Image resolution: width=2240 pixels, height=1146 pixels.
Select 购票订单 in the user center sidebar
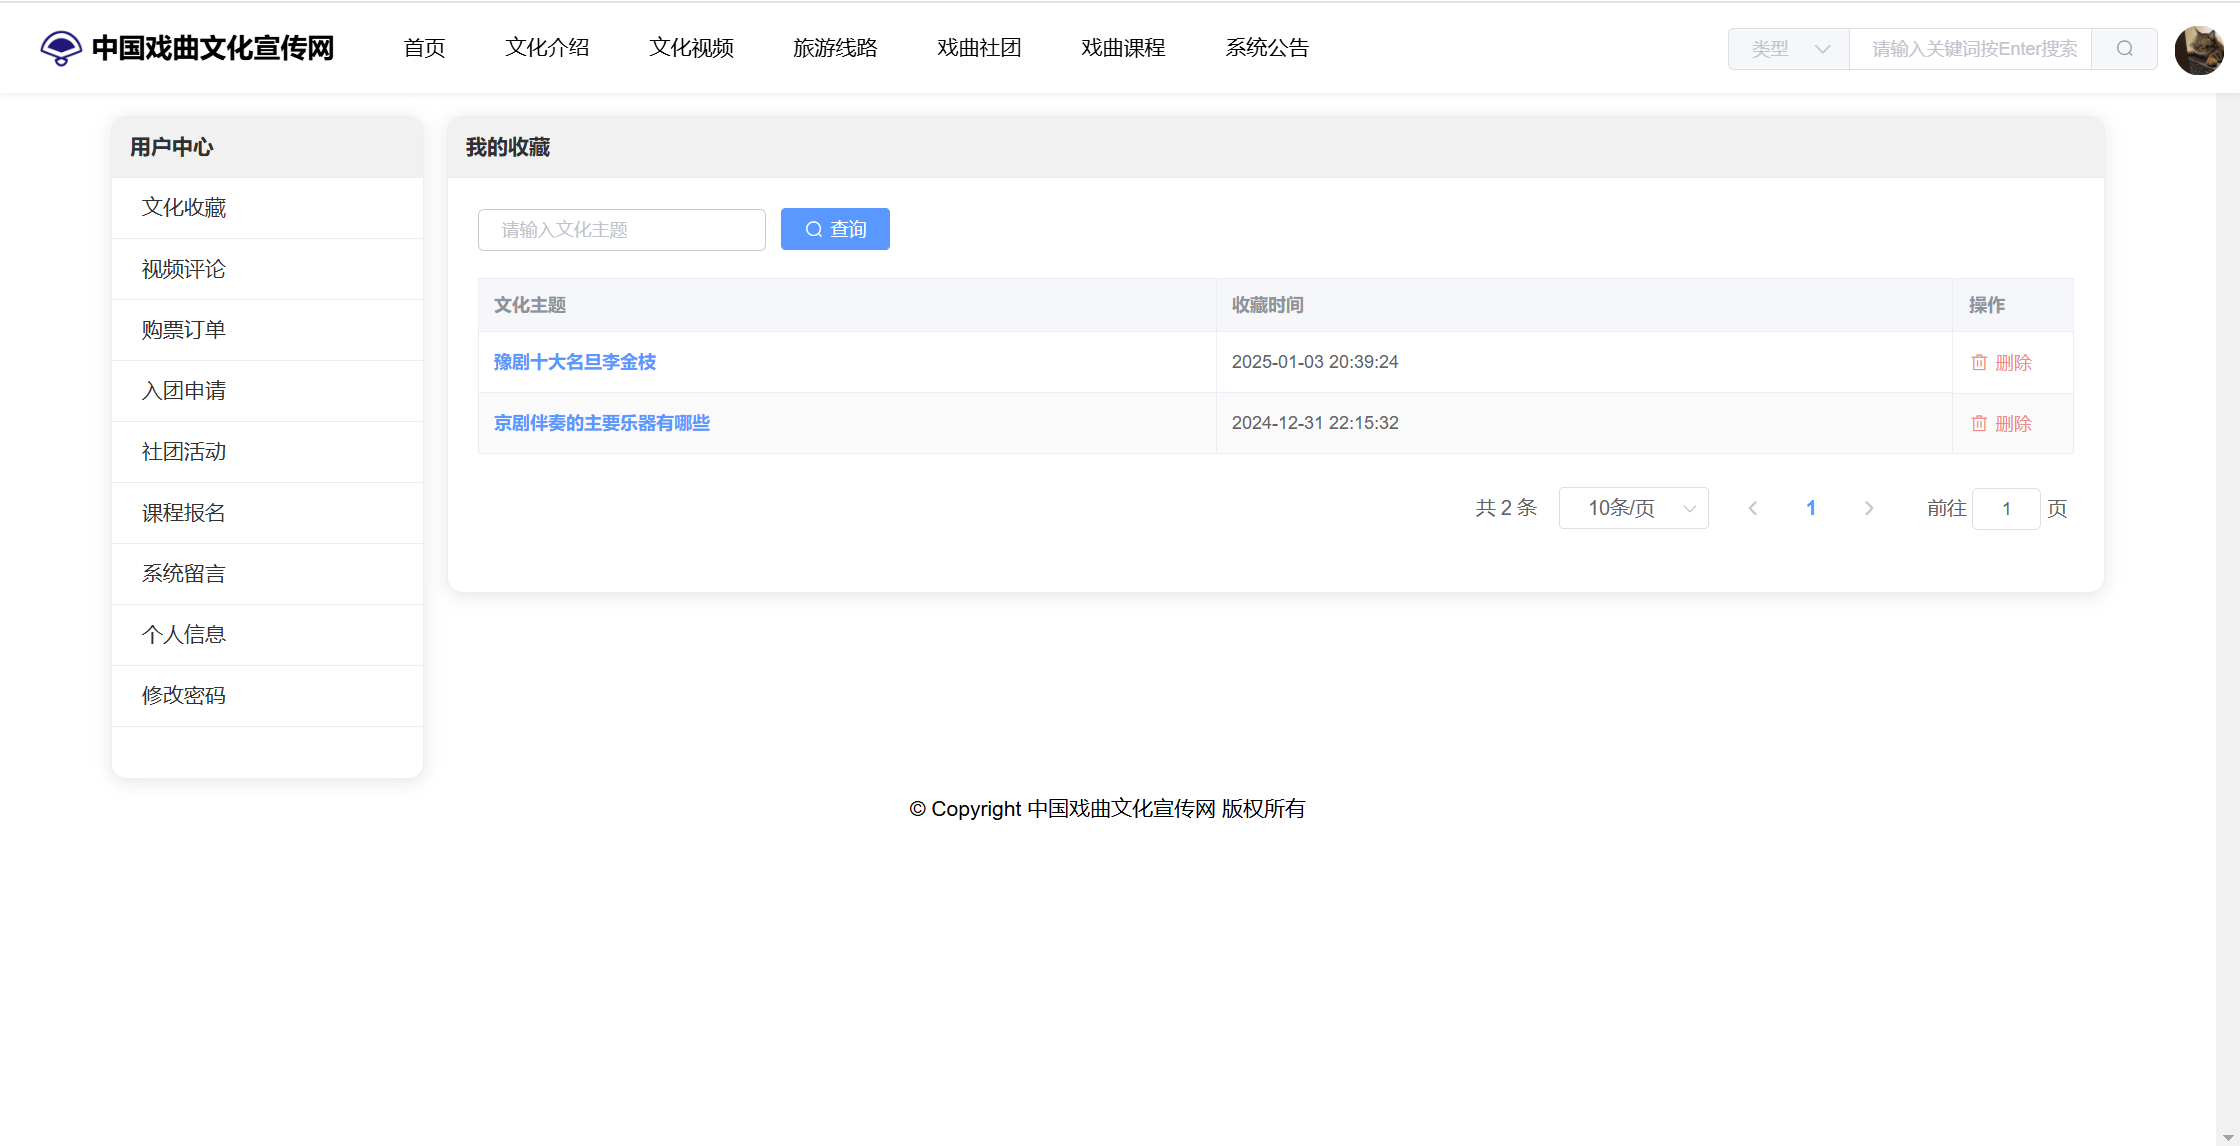(184, 330)
